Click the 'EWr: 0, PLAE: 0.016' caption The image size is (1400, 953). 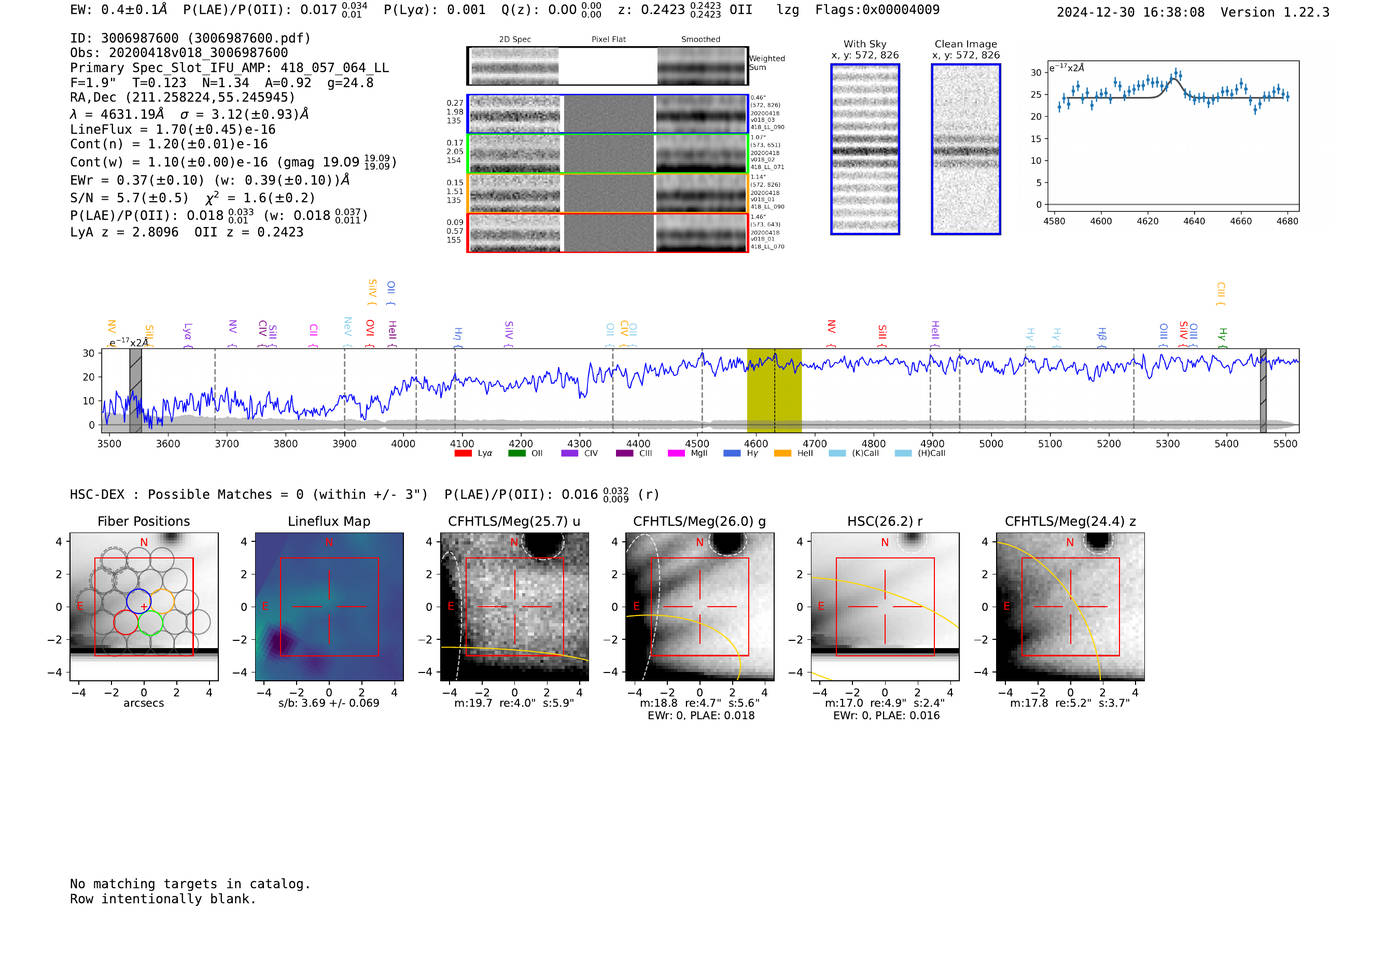pyautogui.click(x=886, y=716)
